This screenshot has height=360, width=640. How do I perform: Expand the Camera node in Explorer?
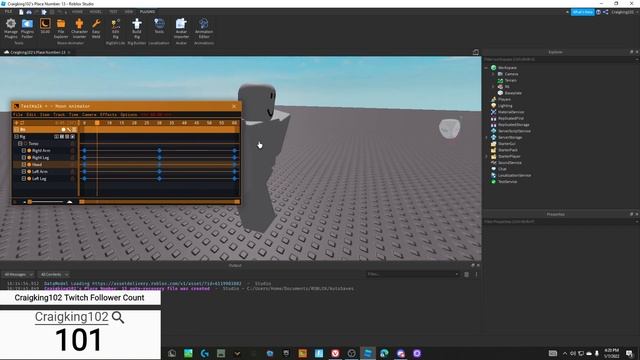[x=493, y=74]
